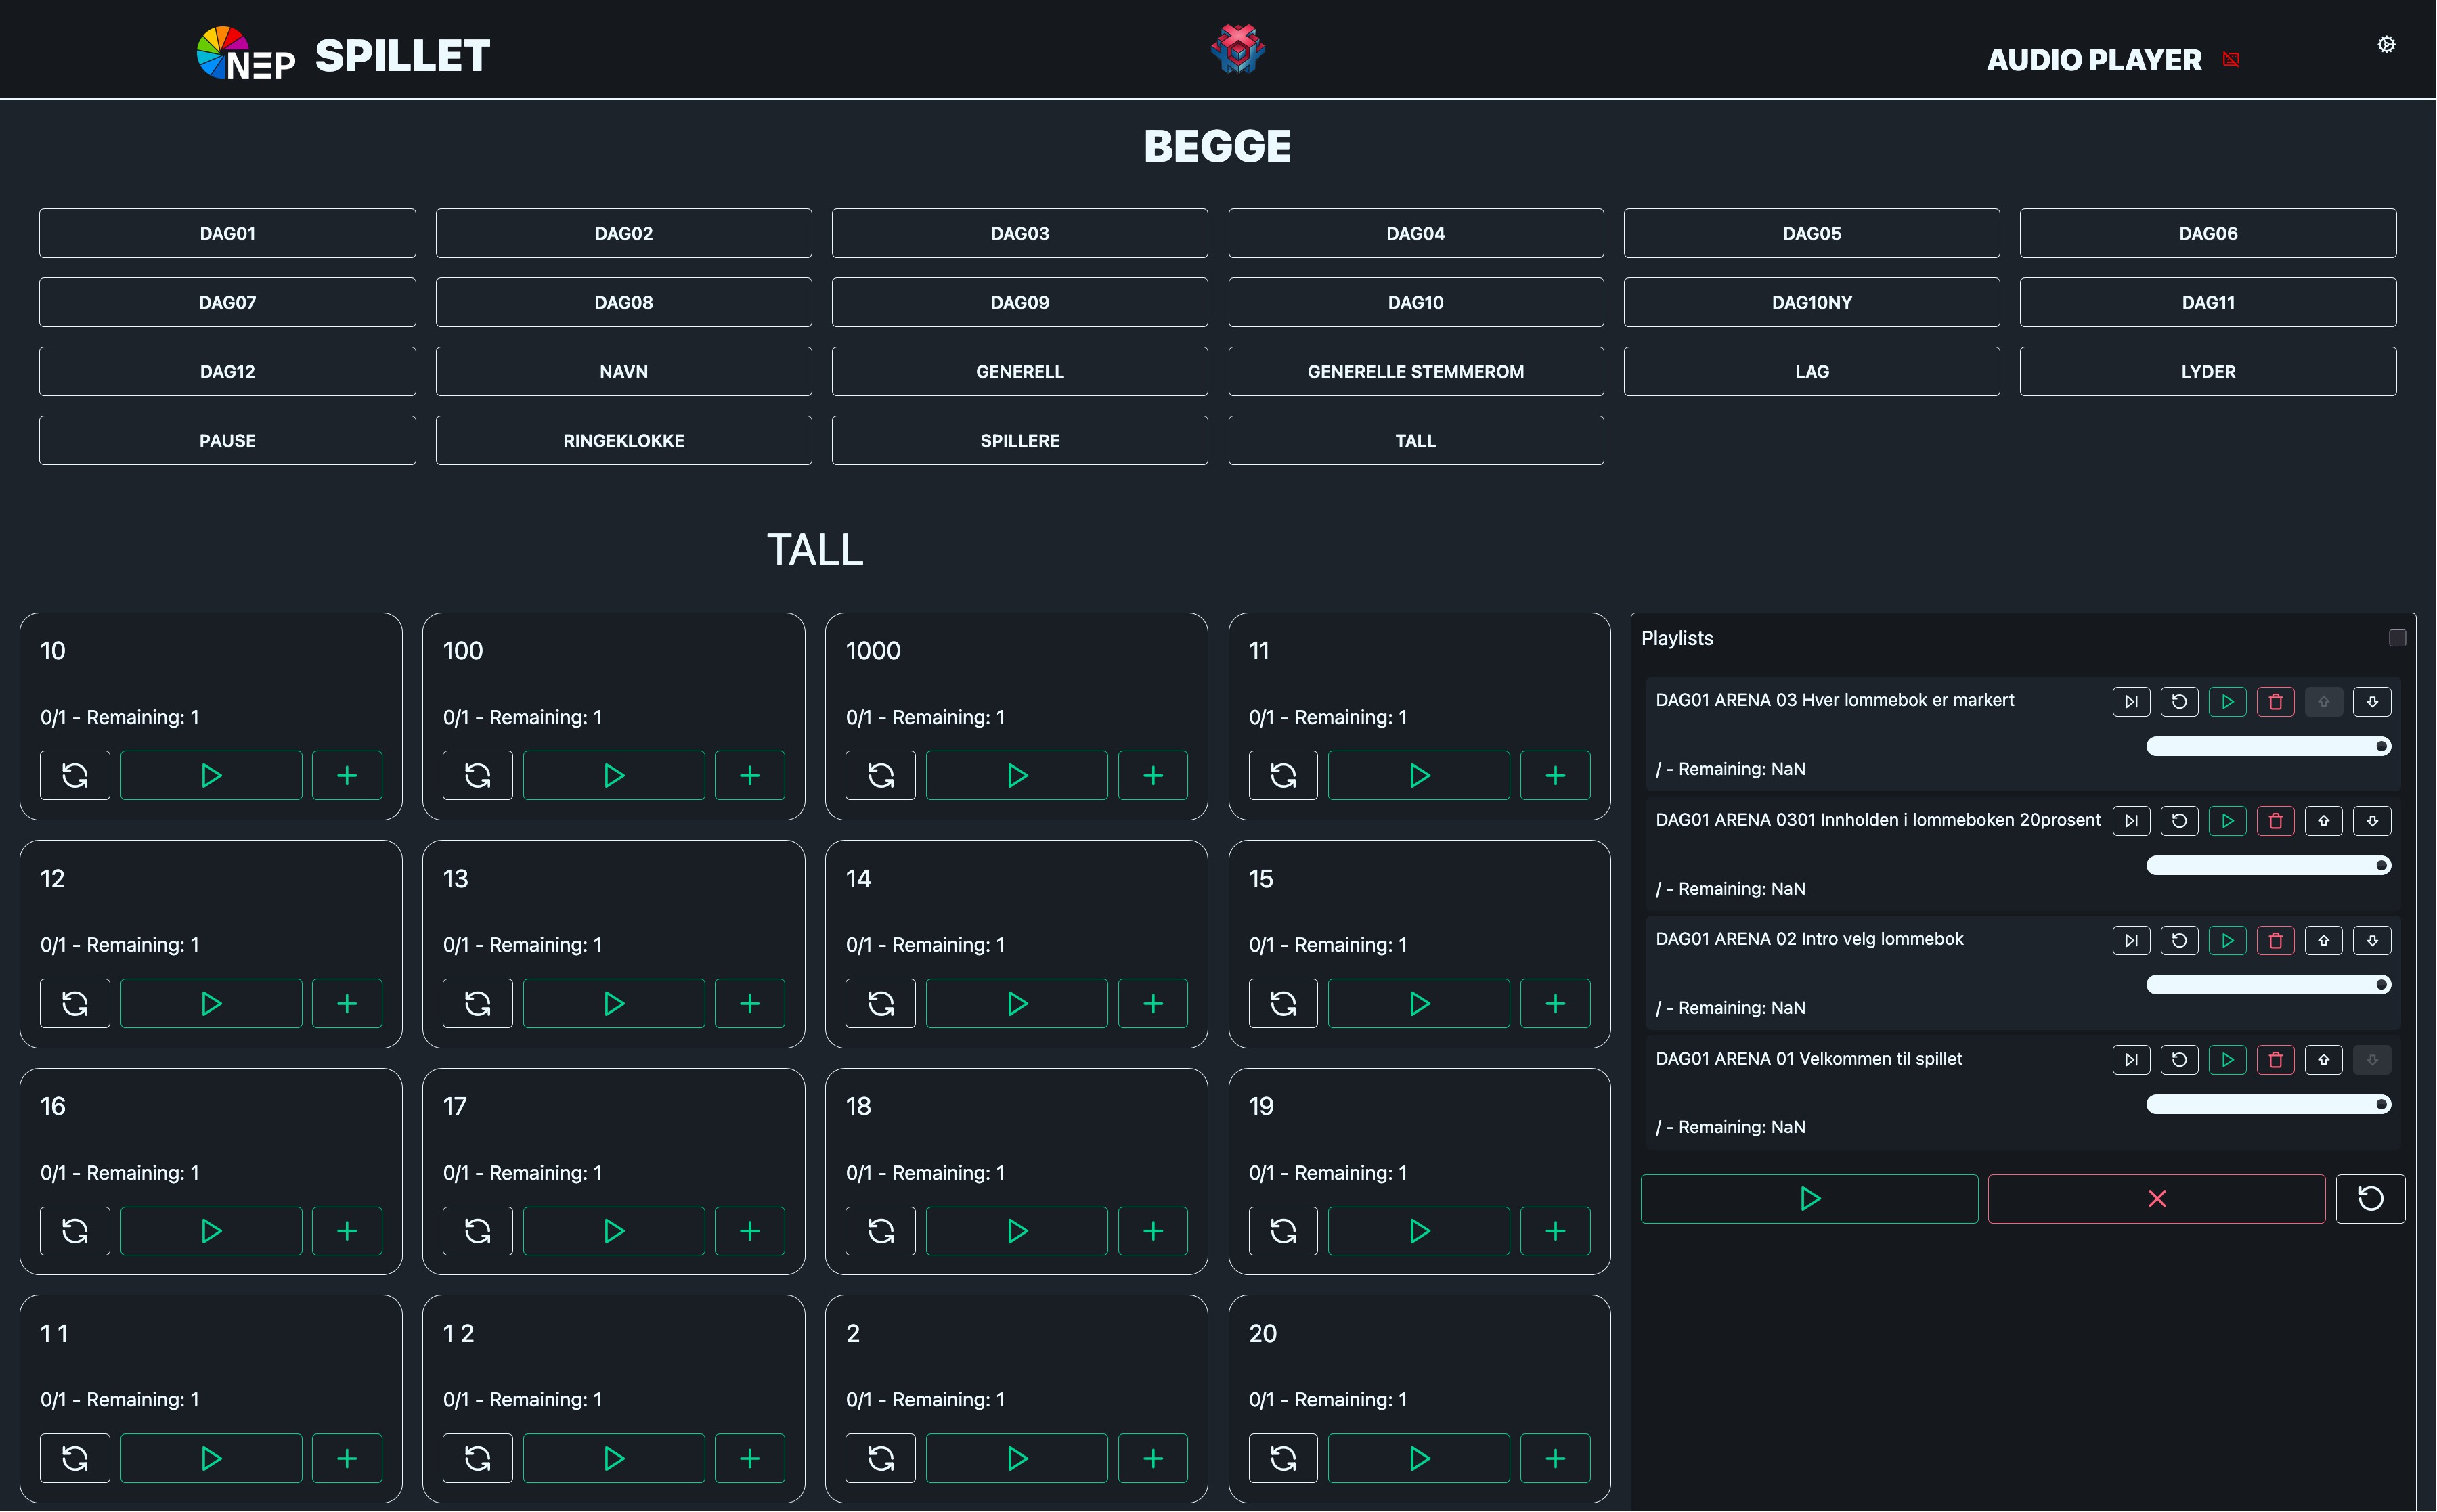Restart the Innholden i lommeboken 20prosent track
This screenshot has width=2437, height=1512.
(x=2179, y=821)
